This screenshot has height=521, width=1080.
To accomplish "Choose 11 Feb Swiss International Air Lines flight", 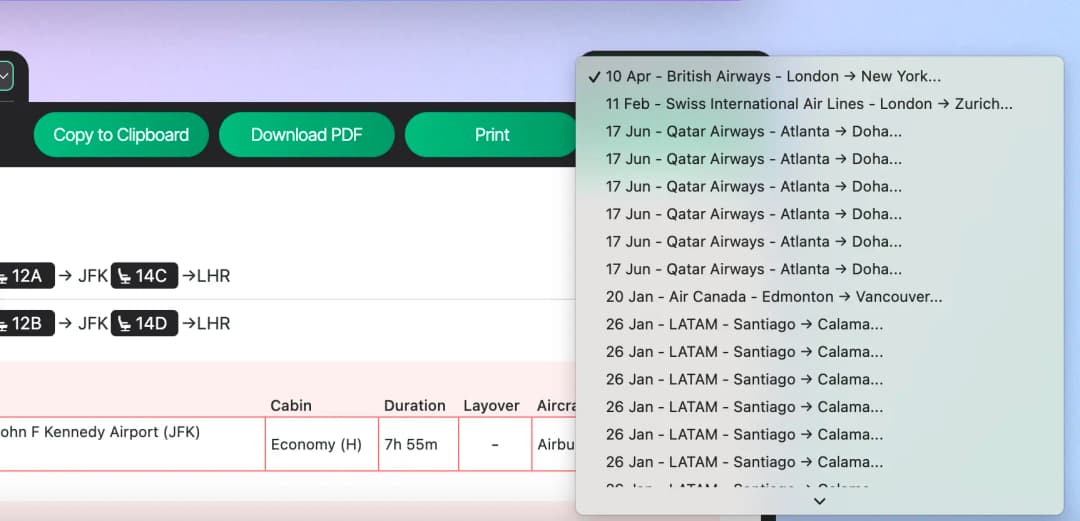I will pyautogui.click(x=808, y=104).
